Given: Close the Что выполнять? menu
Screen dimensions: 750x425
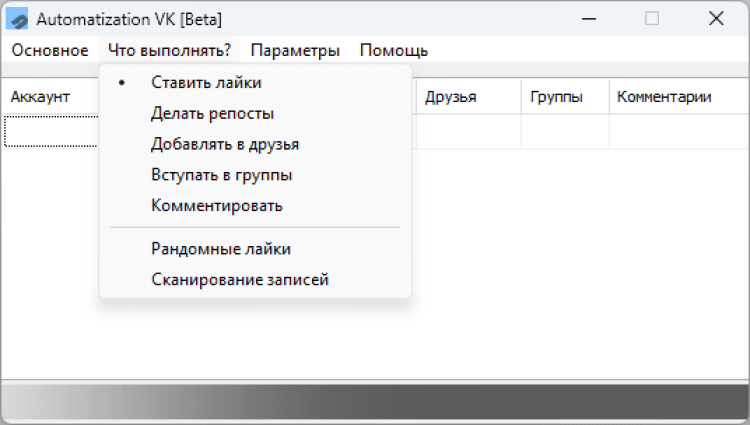Looking at the screenshot, I should (169, 50).
